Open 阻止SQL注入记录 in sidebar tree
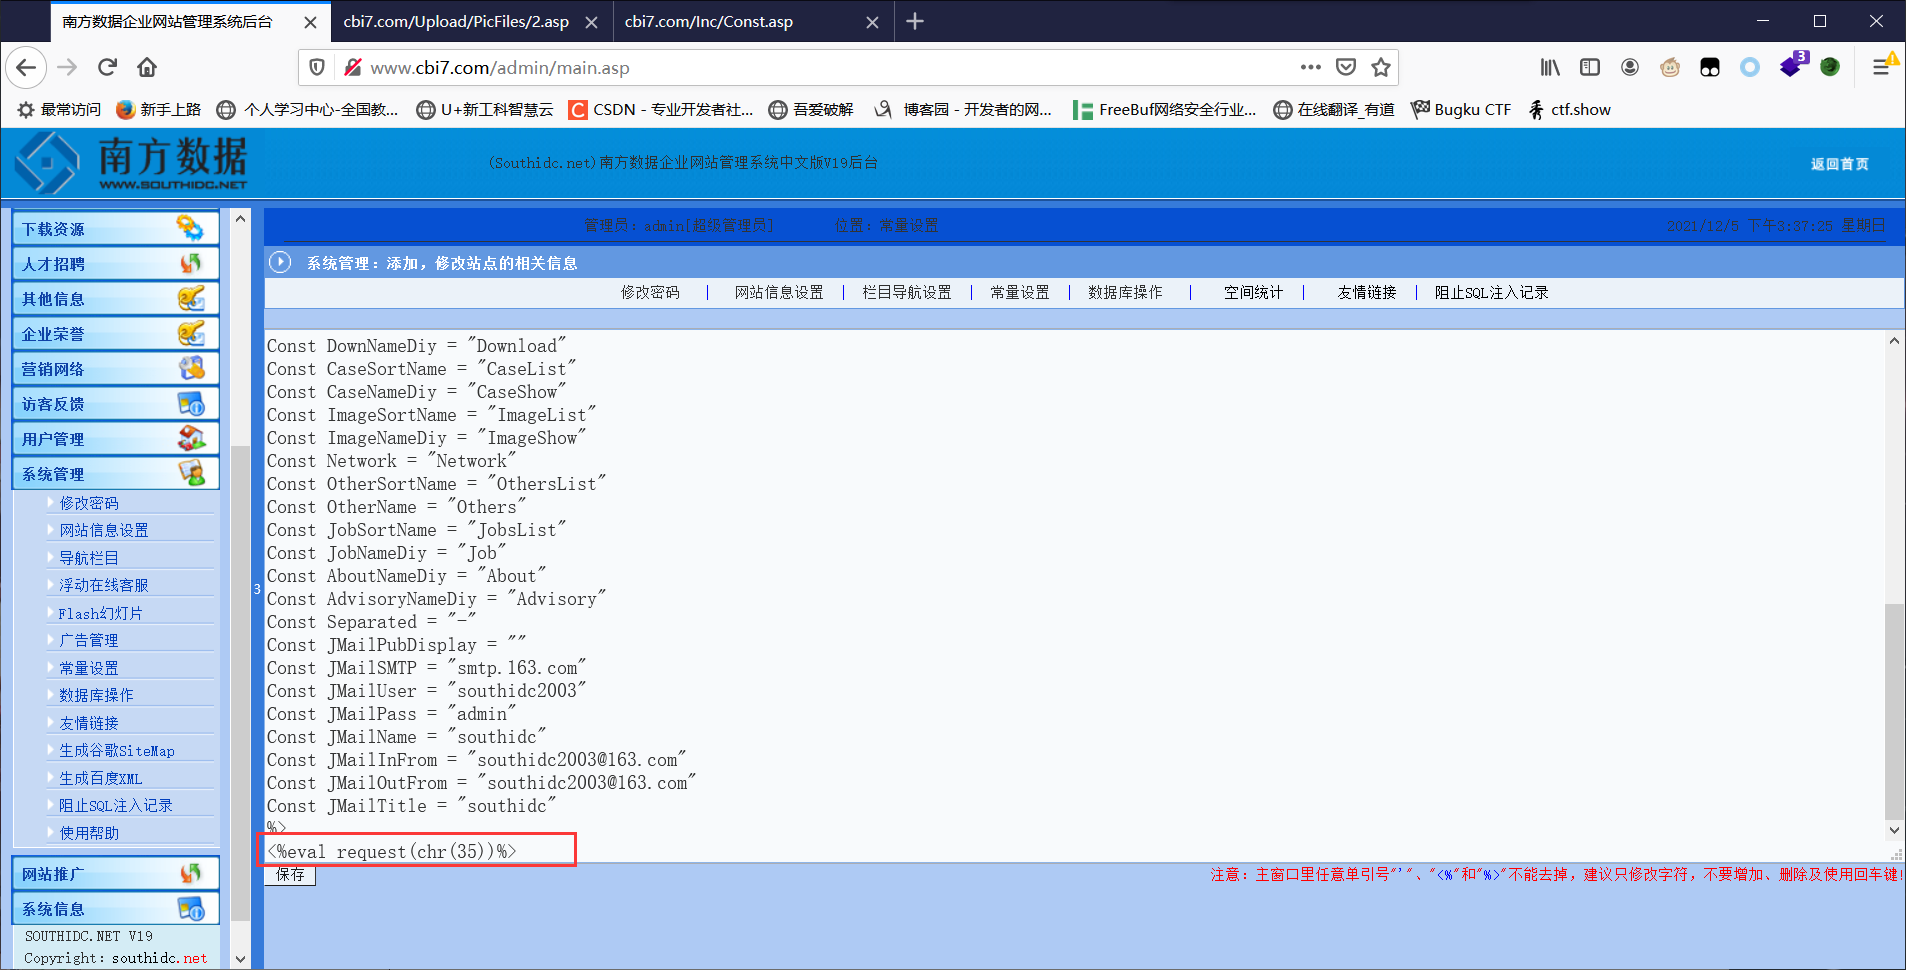Viewport: 1906px width, 970px height. click(116, 805)
